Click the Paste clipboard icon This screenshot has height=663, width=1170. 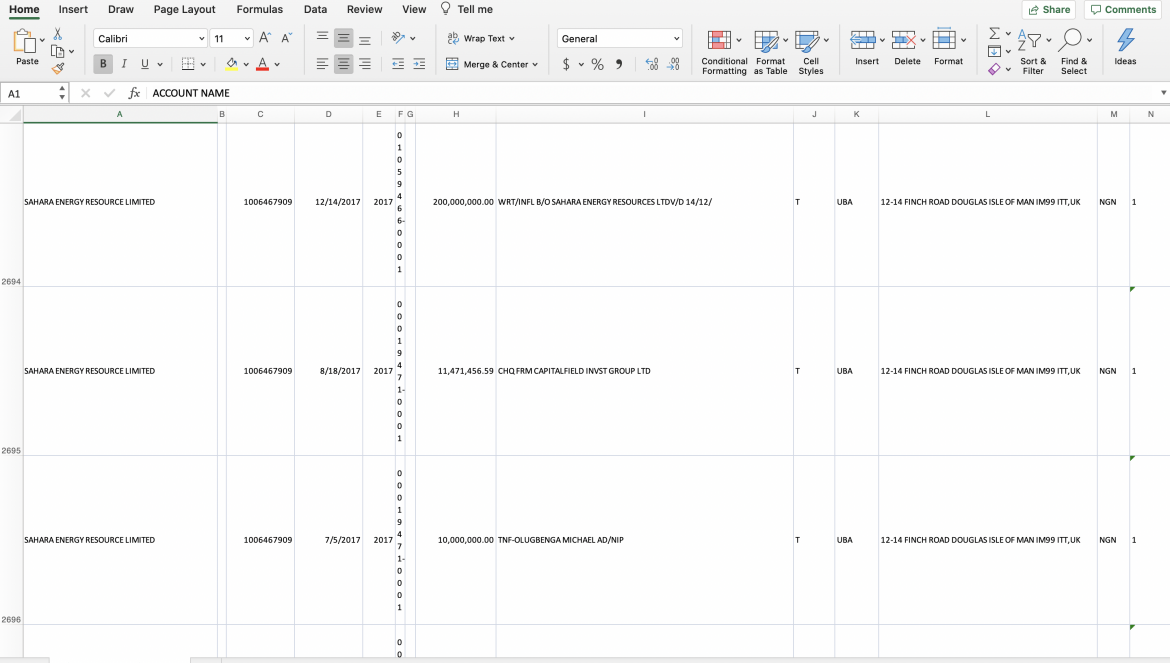25,42
